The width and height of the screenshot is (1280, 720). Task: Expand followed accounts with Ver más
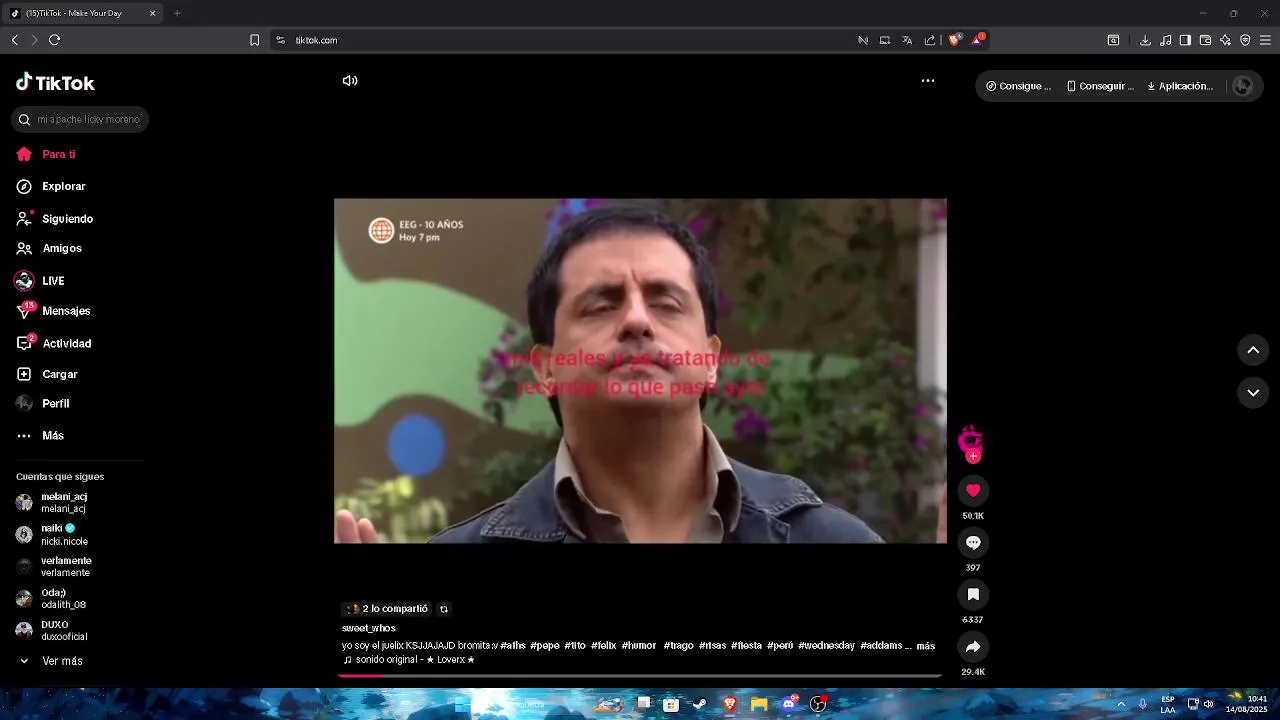50,661
